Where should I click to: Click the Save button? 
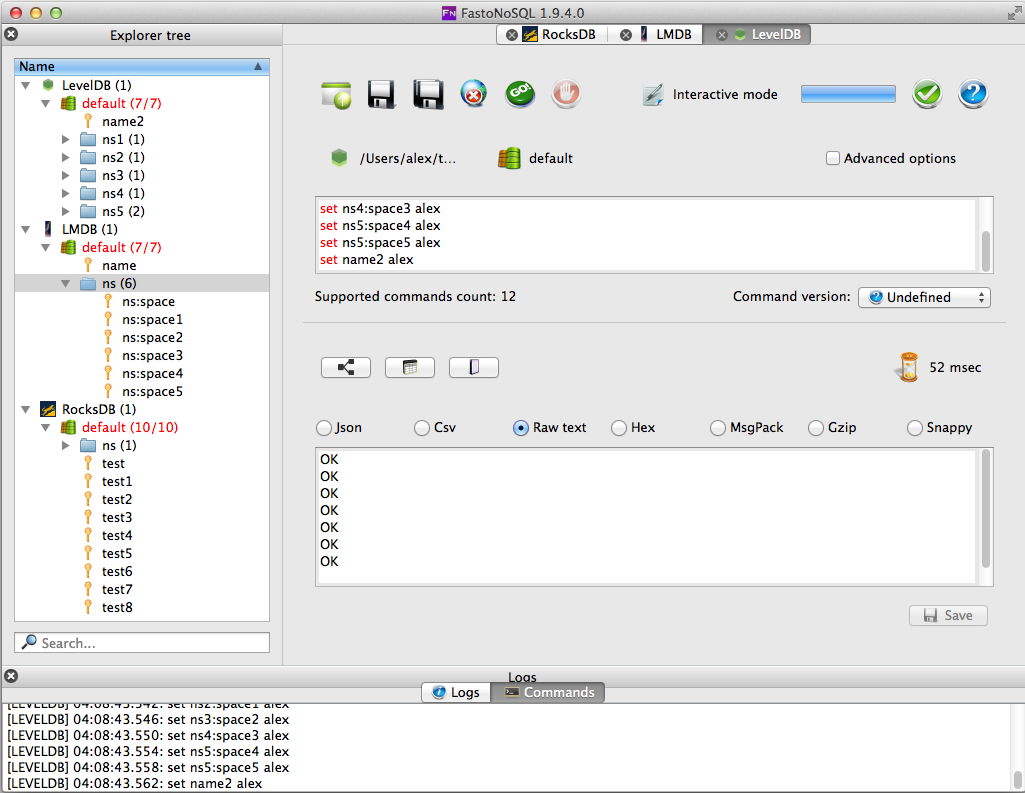coord(948,615)
